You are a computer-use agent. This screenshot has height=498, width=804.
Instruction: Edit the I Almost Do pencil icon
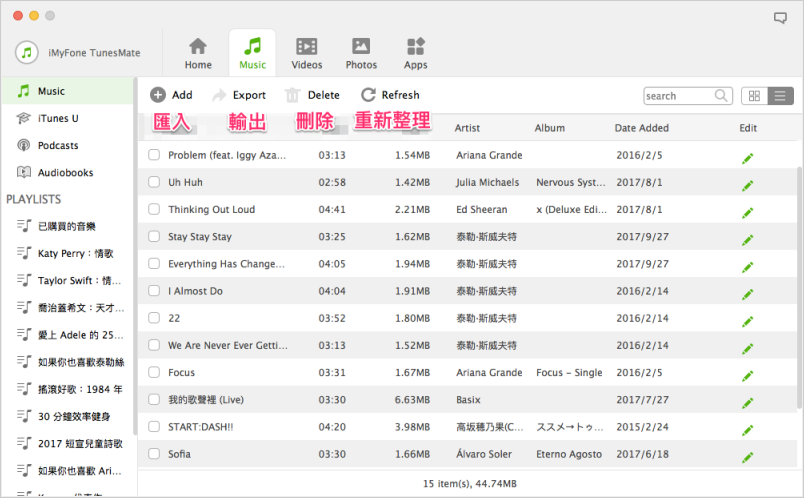(x=748, y=294)
